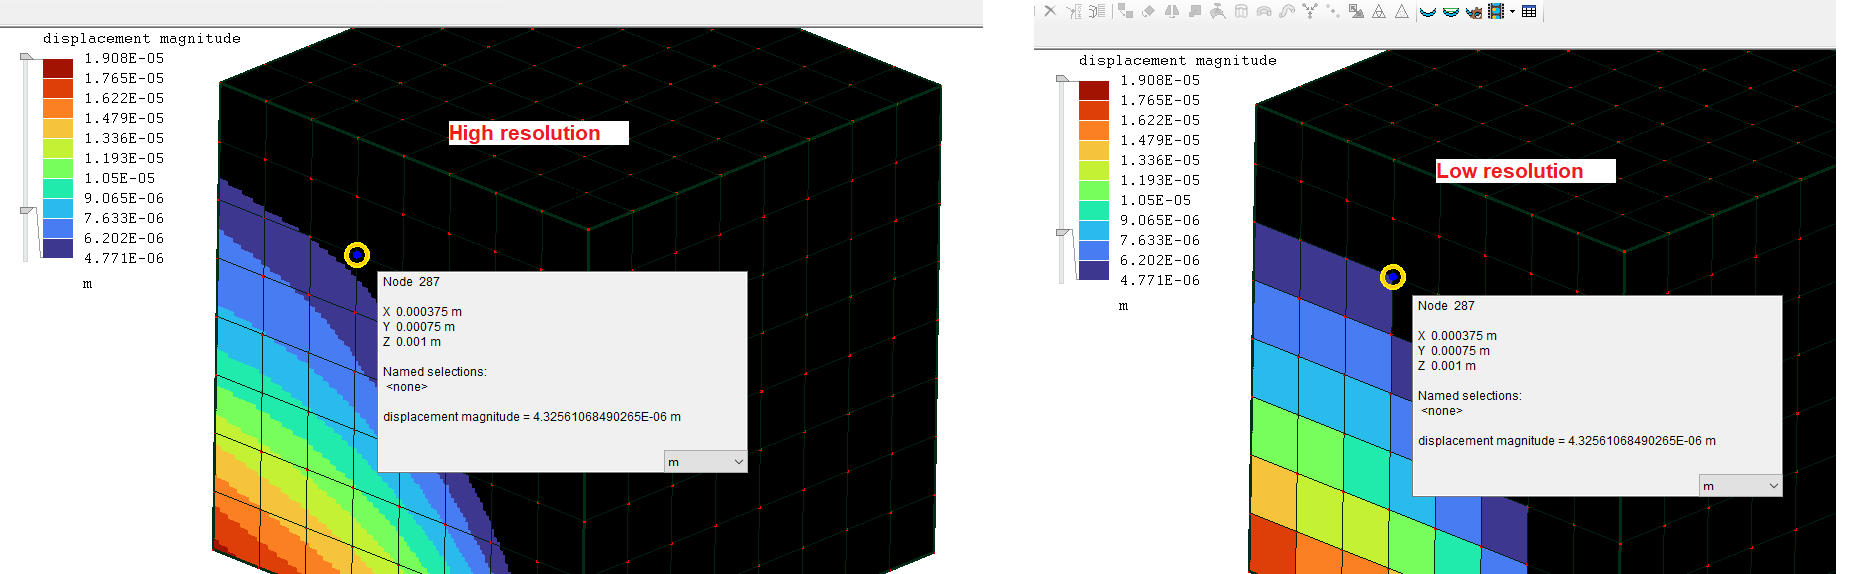The width and height of the screenshot is (1868, 574).
Task: Click the greyed converging arrows toolbar icon
Action: point(1310,11)
